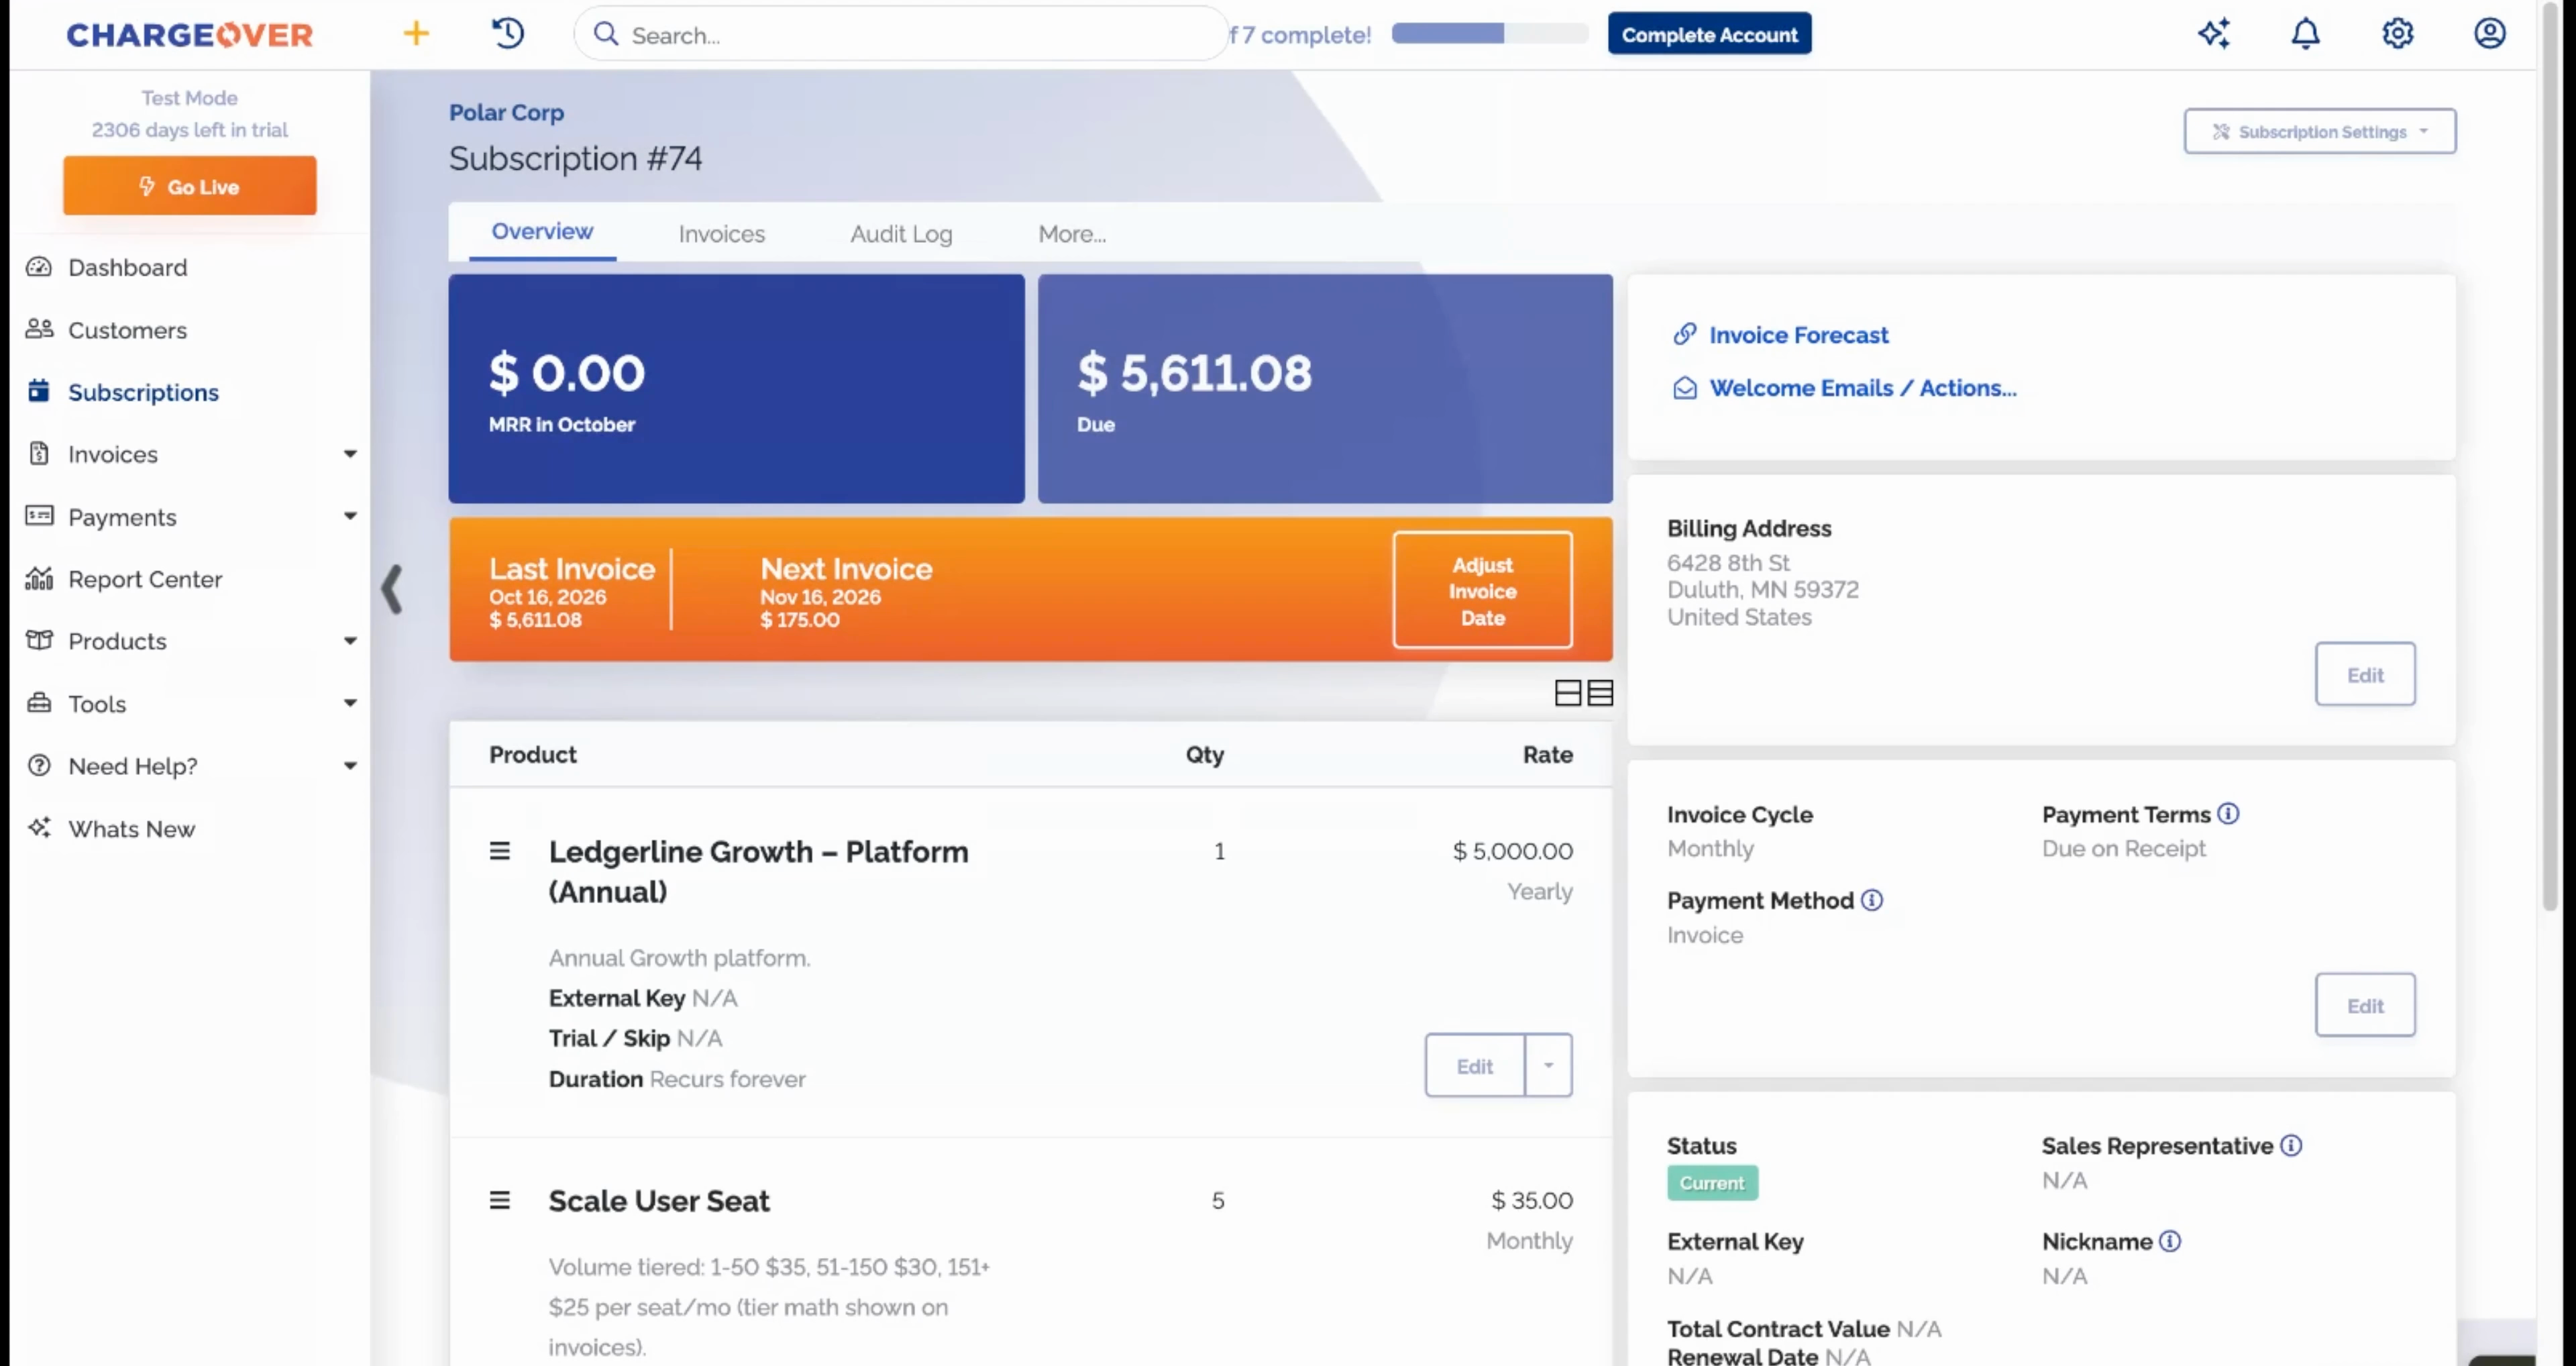Screen dimensions: 2576x1366
Task: Click the Sales Representative info icon
Action: coord(2291,1146)
